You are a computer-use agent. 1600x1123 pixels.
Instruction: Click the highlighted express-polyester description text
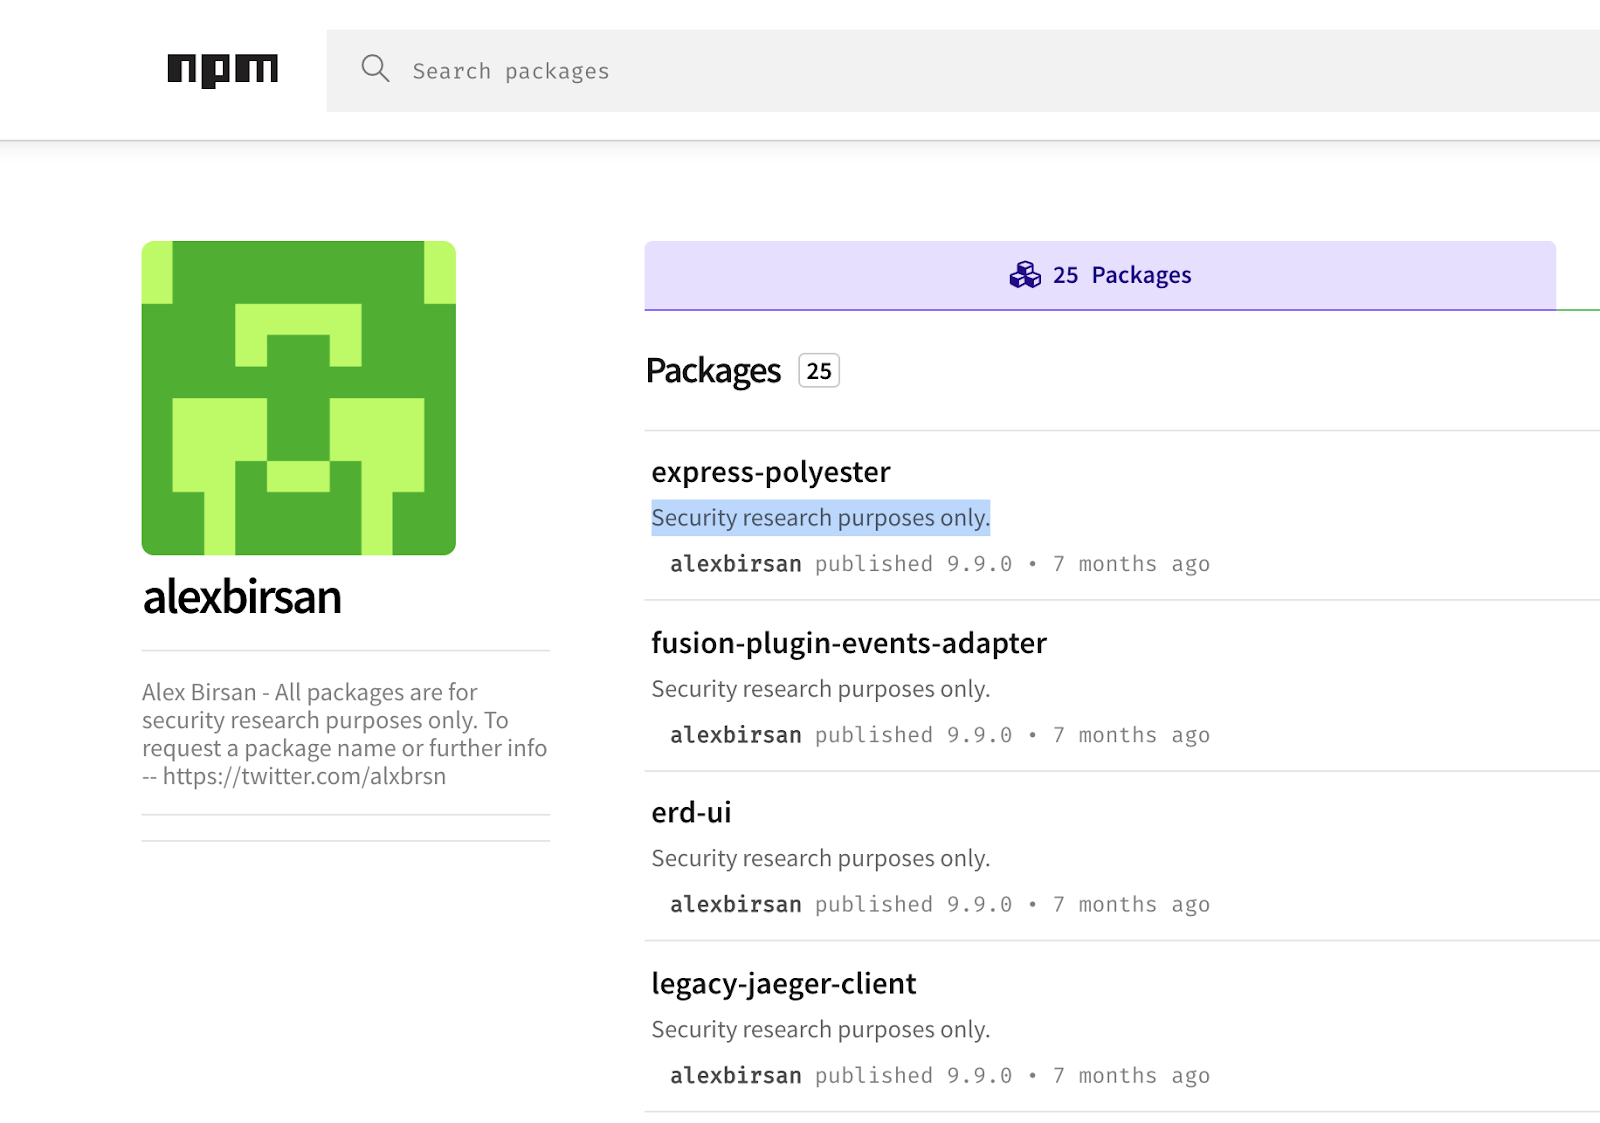point(820,518)
